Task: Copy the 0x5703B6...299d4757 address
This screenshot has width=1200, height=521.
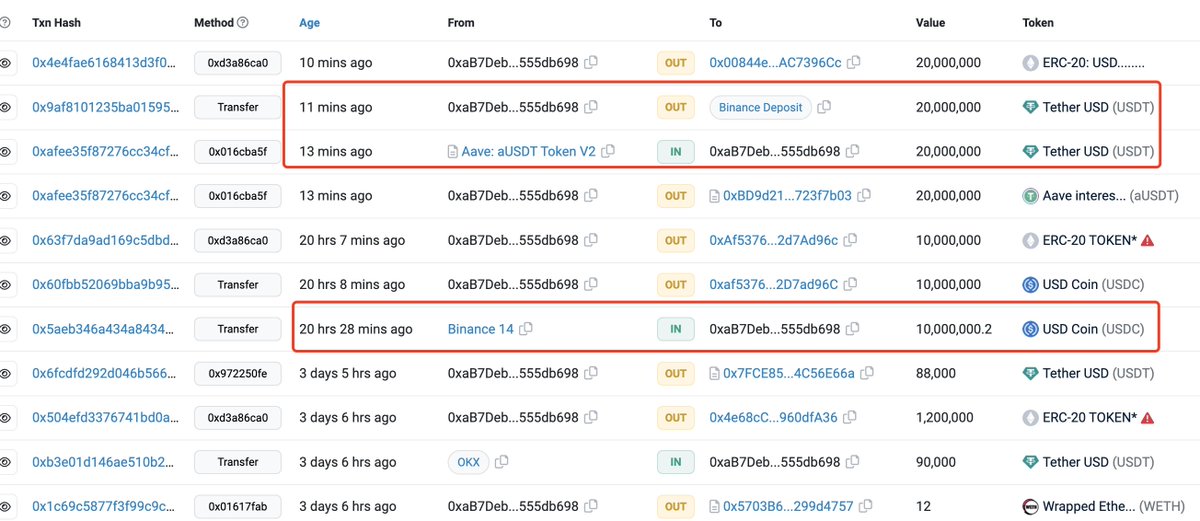Action: click(x=867, y=506)
